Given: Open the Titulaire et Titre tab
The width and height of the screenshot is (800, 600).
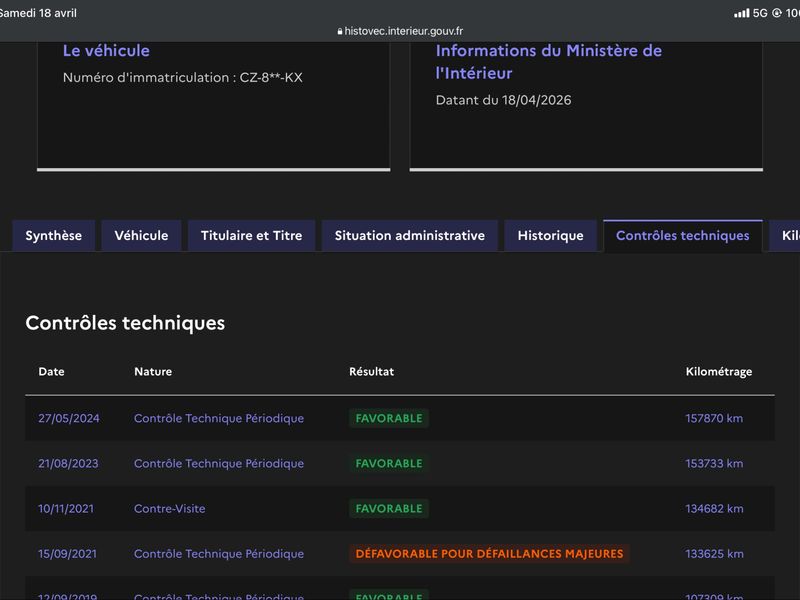Looking at the screenshot, I should (x=252, y=236).
